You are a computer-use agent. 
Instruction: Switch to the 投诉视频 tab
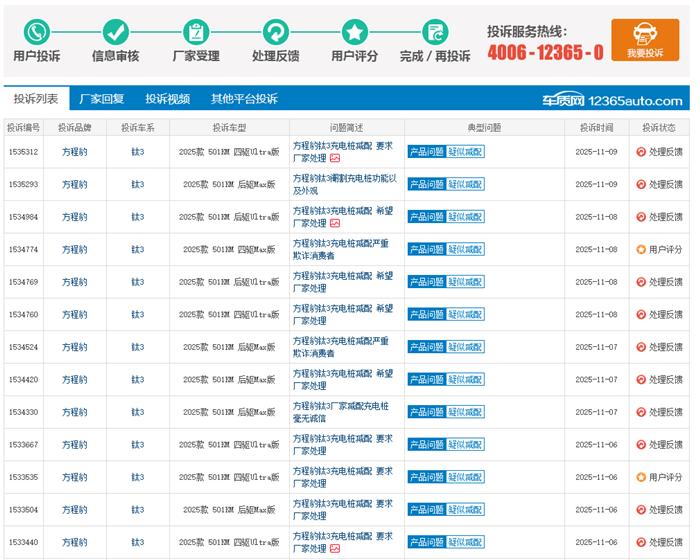pyautogui.click(x=167, y=99)
